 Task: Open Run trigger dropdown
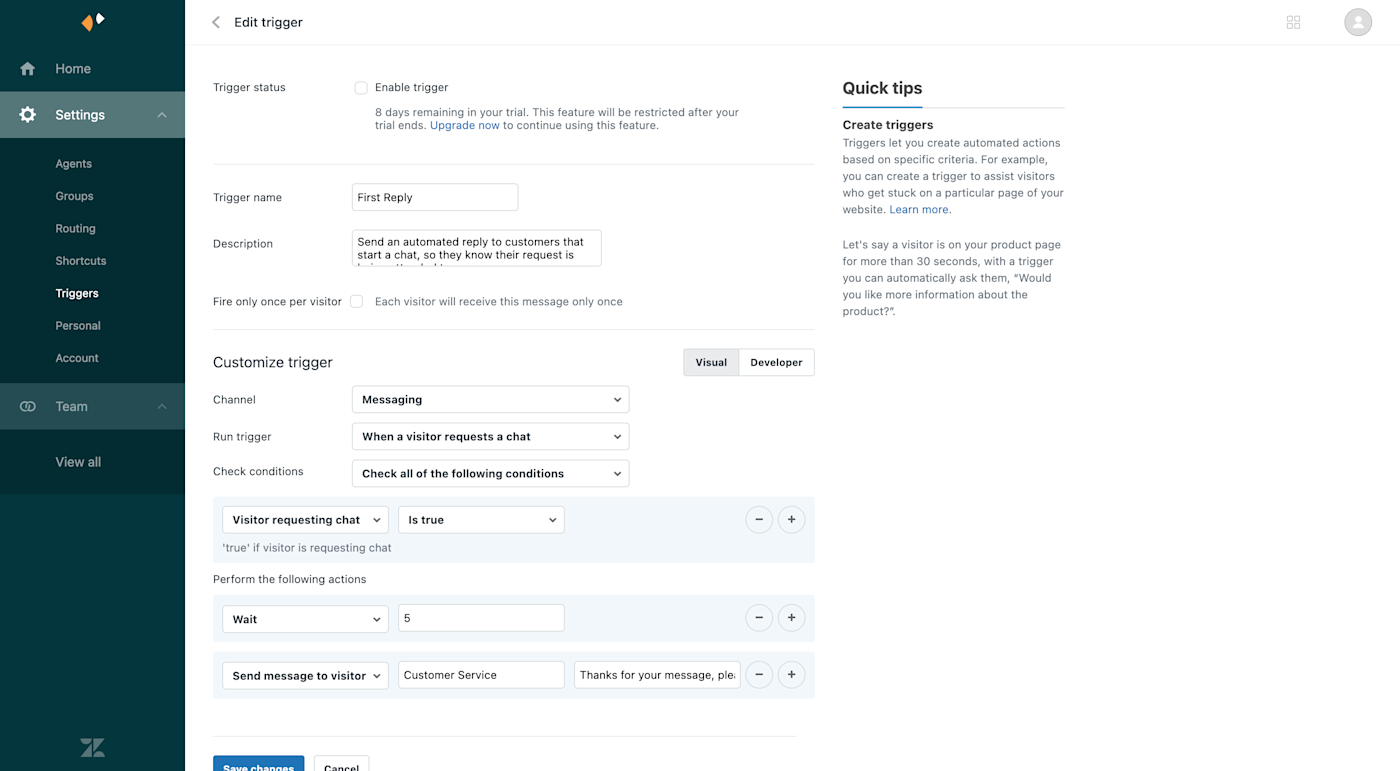490,437
